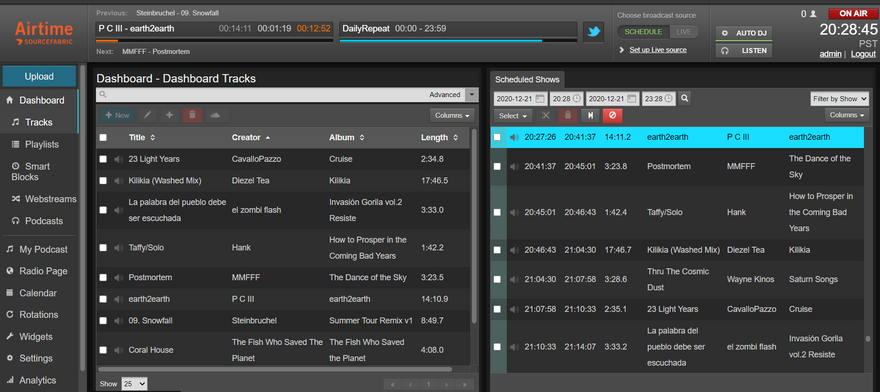Preview Taffy/Solo speaker icon in tracks list

(118, 248)
